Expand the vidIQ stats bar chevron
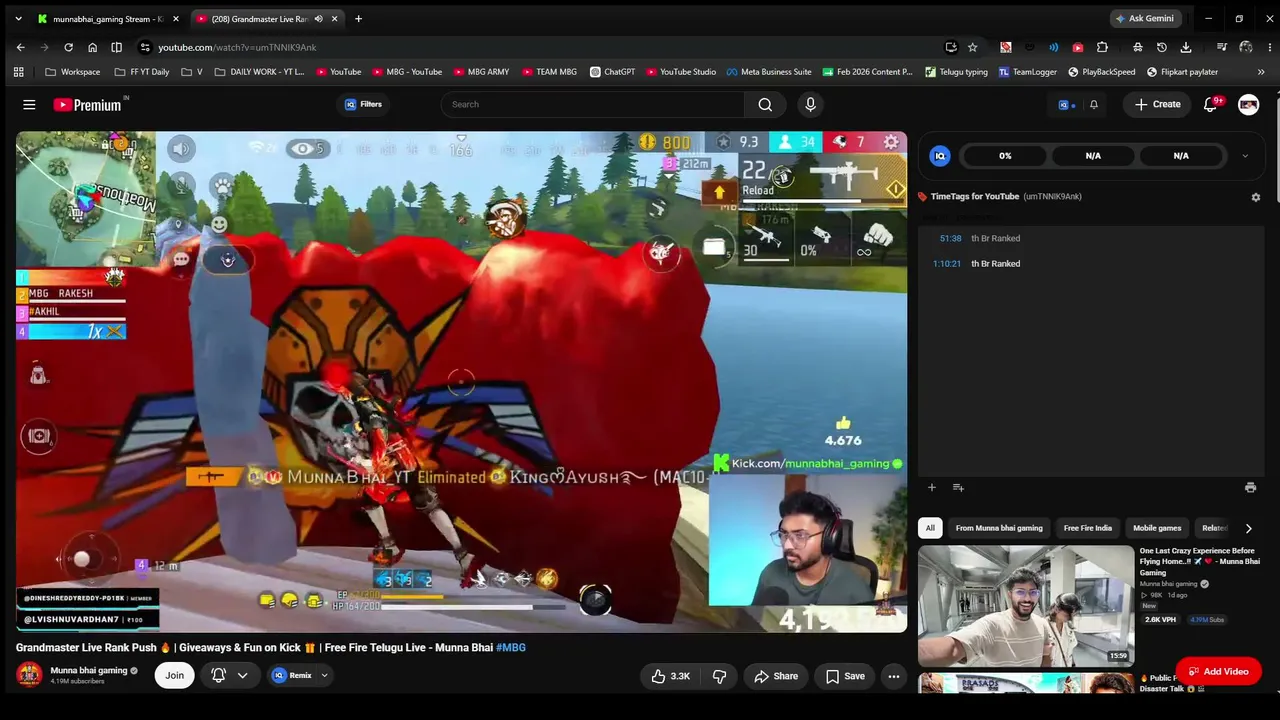Viewport: 1280px width, 720px height. [x=1245, y=156]
